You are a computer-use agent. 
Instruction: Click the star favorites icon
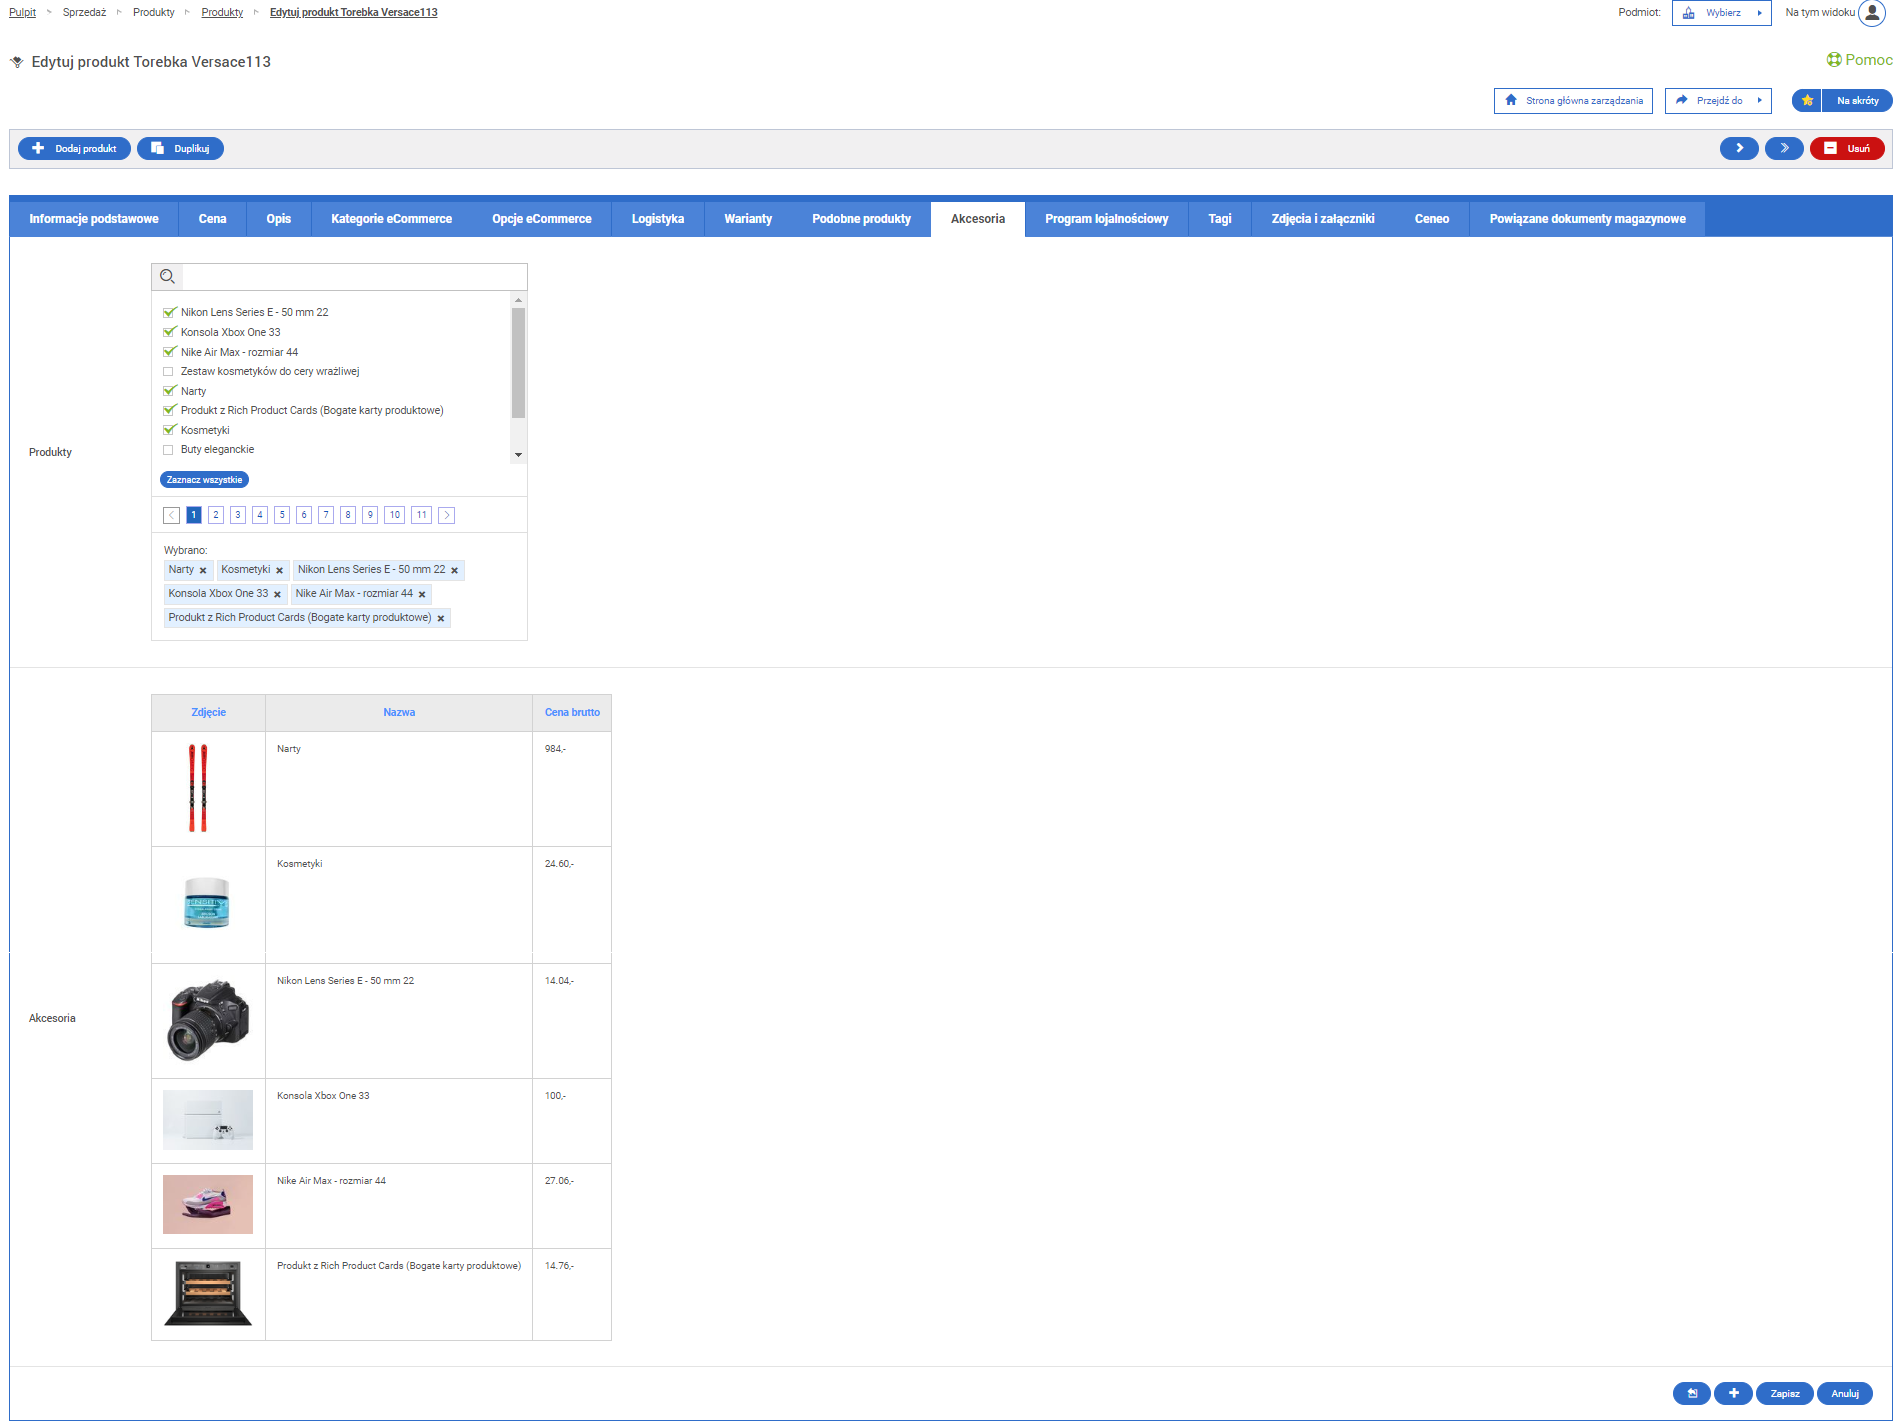click(1807, 101)
